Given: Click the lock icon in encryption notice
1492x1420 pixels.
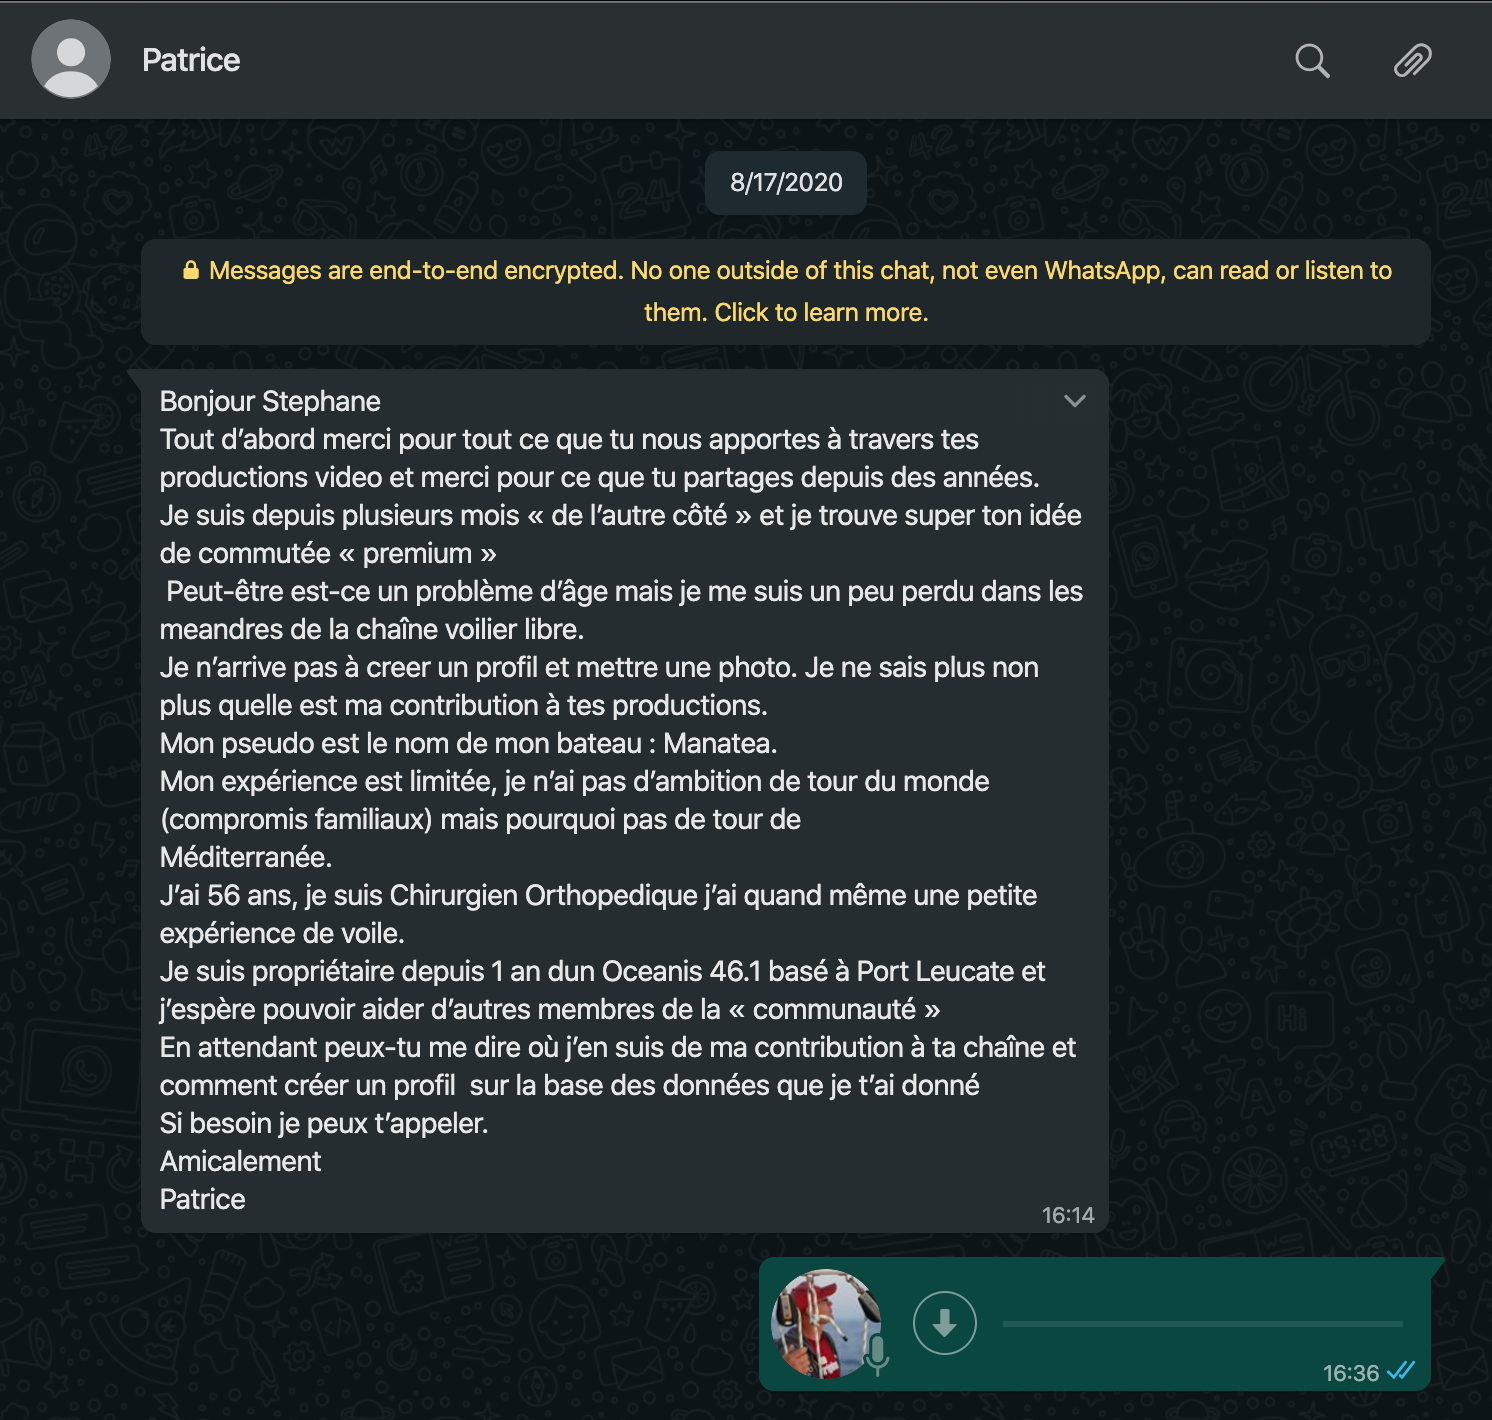Looking at the screenshot, I should click(x=191, y=270).
